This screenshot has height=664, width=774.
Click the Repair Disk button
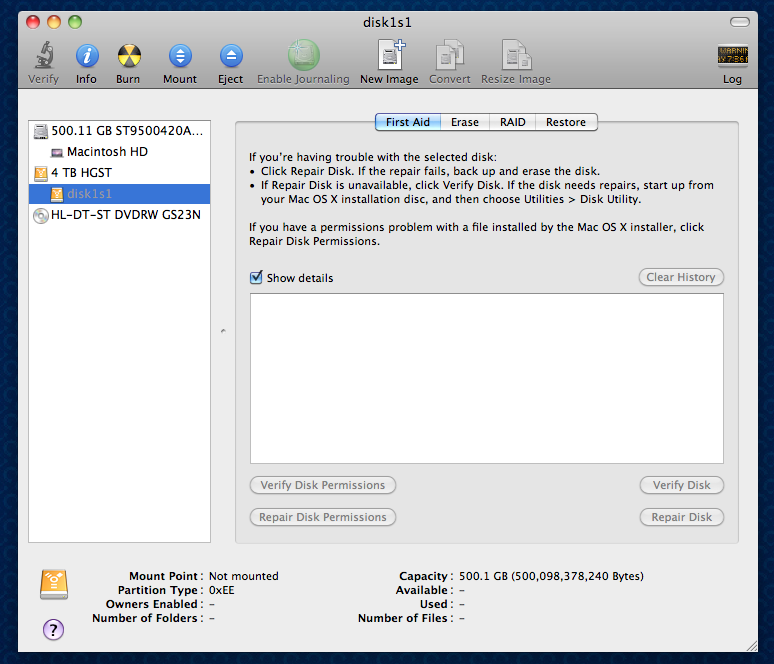point(682,517)
